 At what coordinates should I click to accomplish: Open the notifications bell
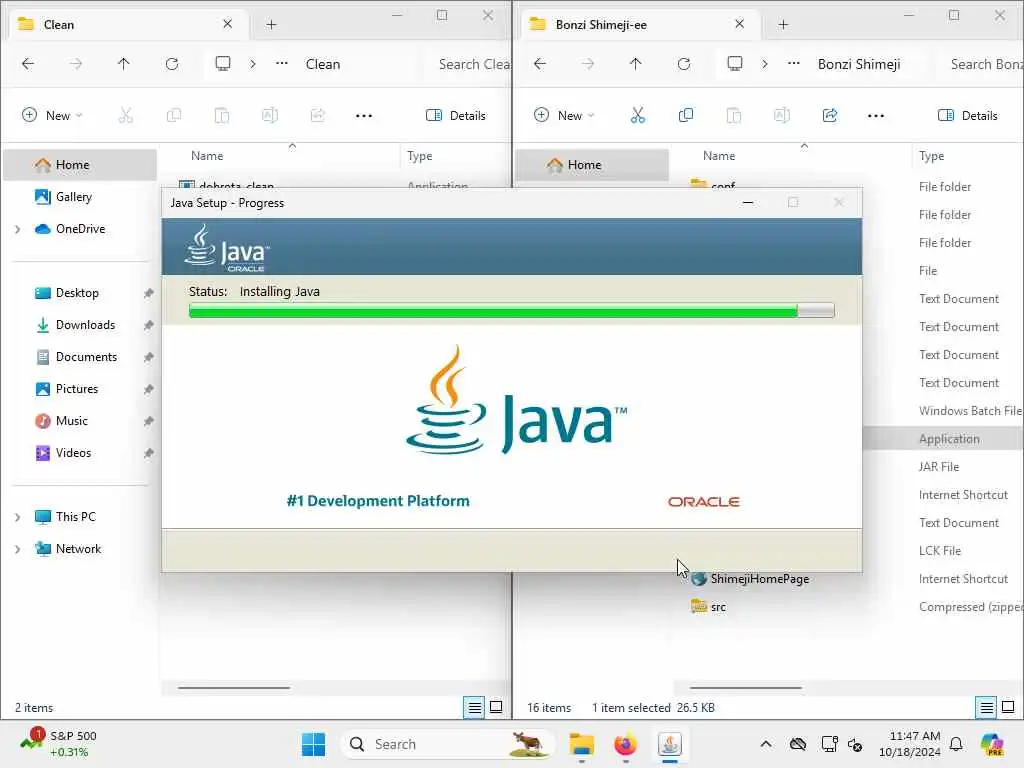(956, 744)
